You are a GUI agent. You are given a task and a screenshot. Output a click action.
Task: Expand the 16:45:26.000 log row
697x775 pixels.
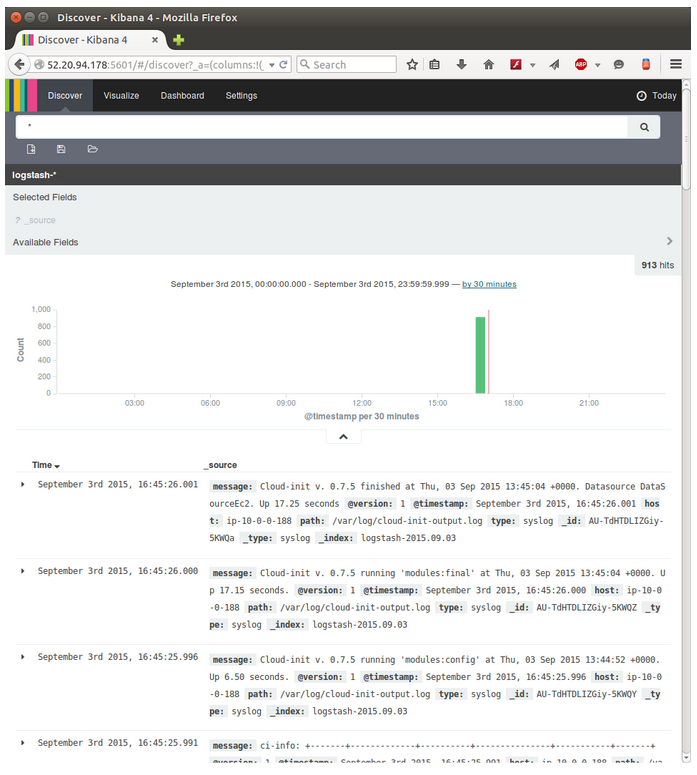click(22, 571)
